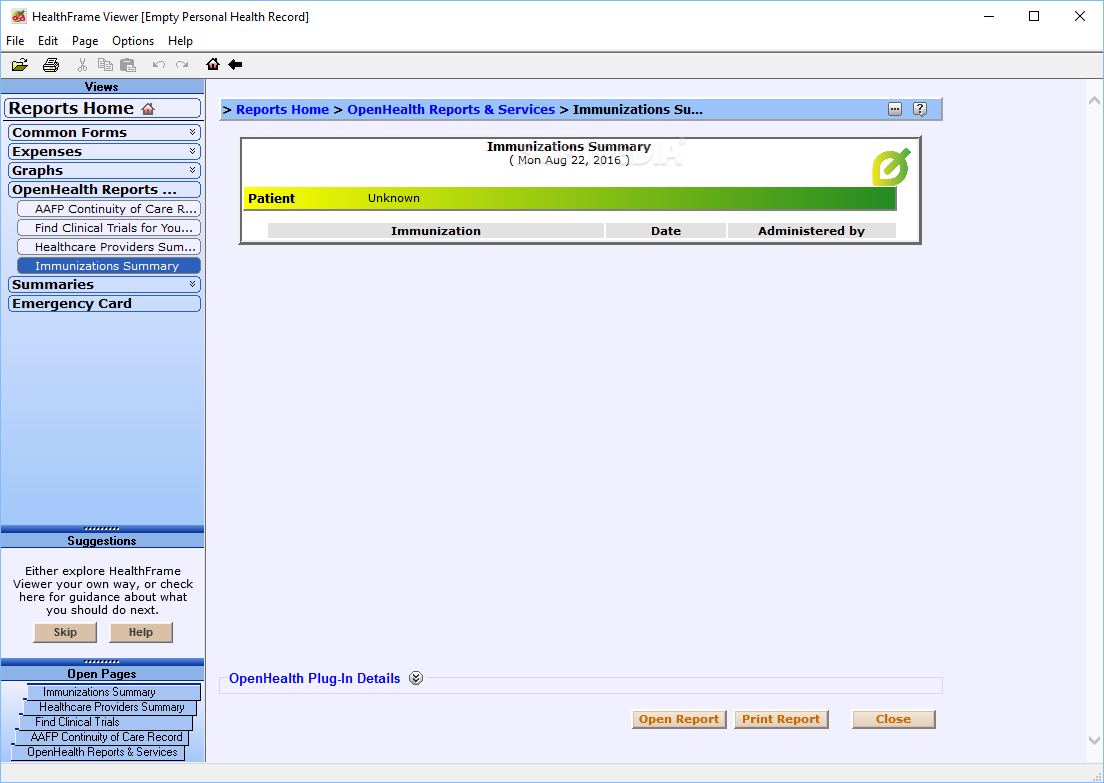
Task: Open the Edit menu
Action: [x=48, y=41]
